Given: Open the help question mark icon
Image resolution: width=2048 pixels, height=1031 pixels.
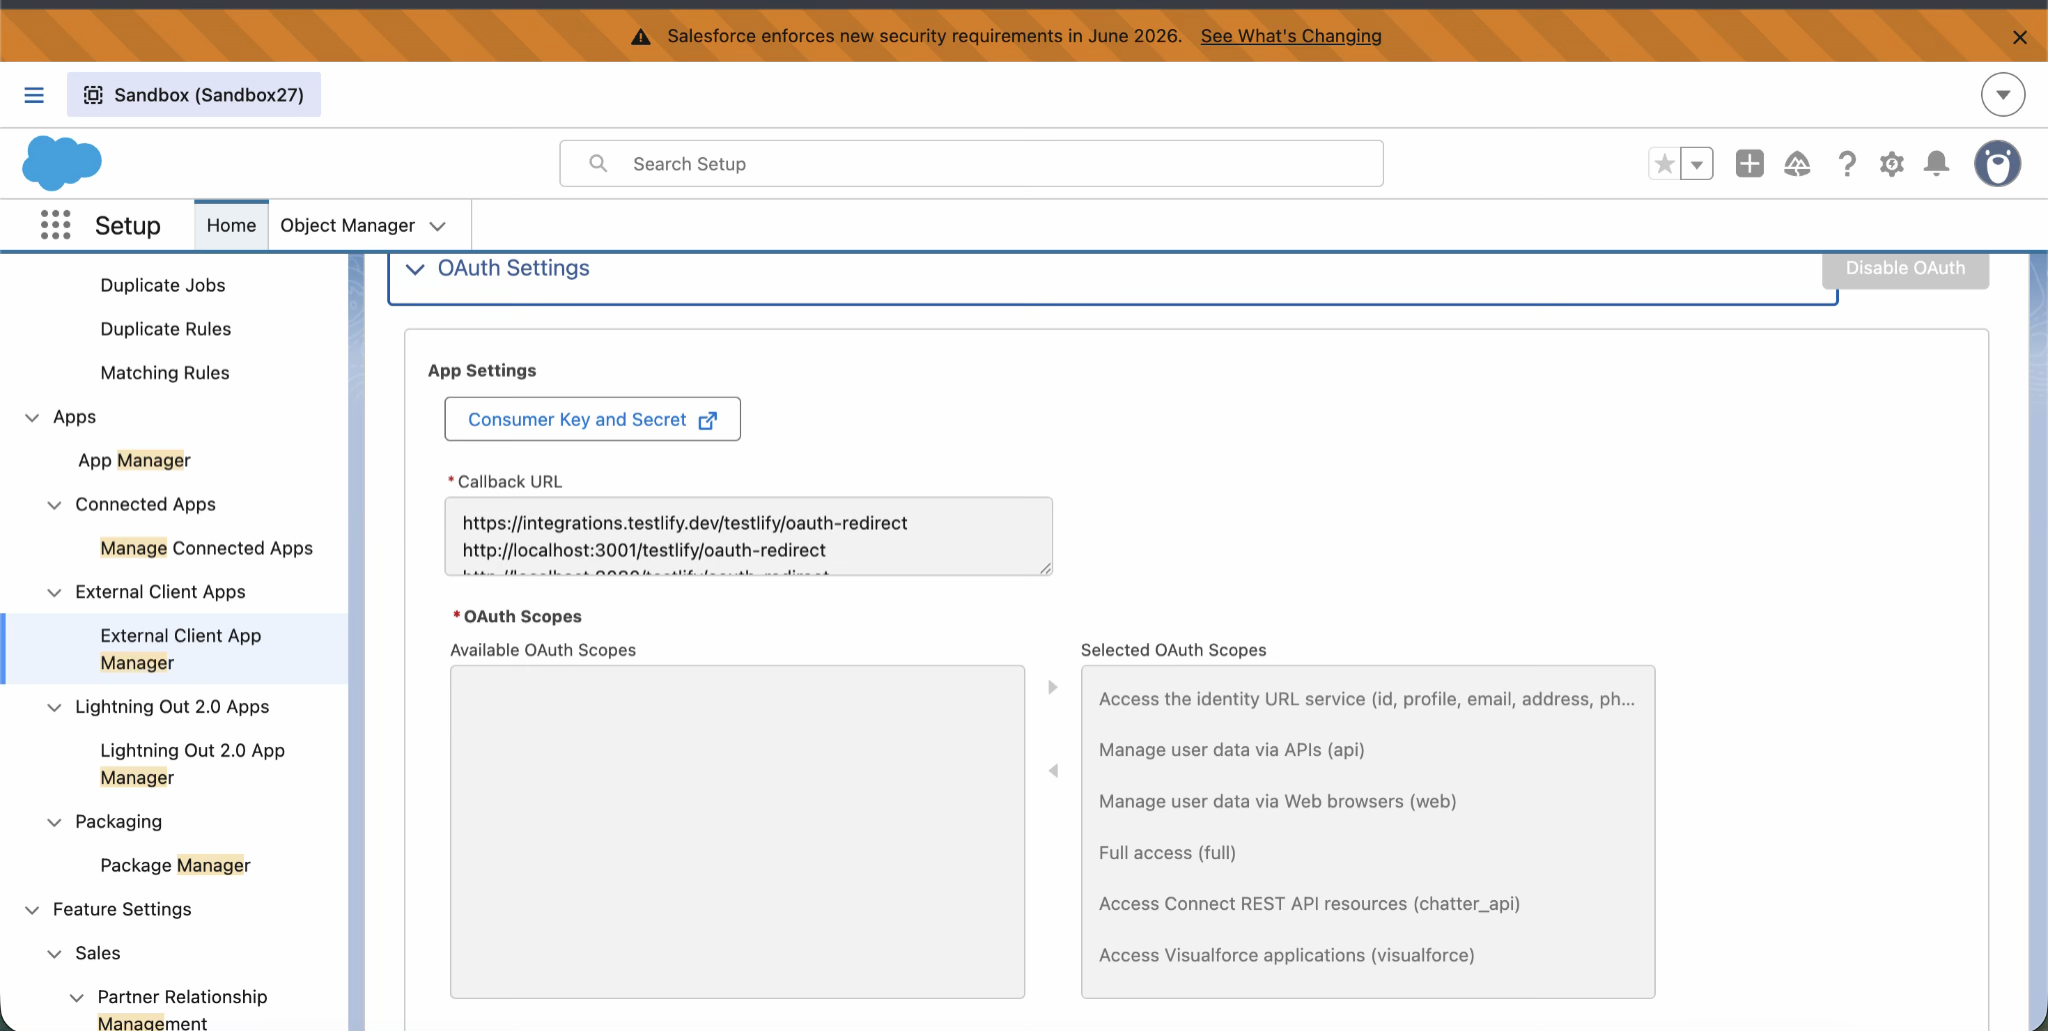Looking at the screenshot, I should click(1847, 163).
